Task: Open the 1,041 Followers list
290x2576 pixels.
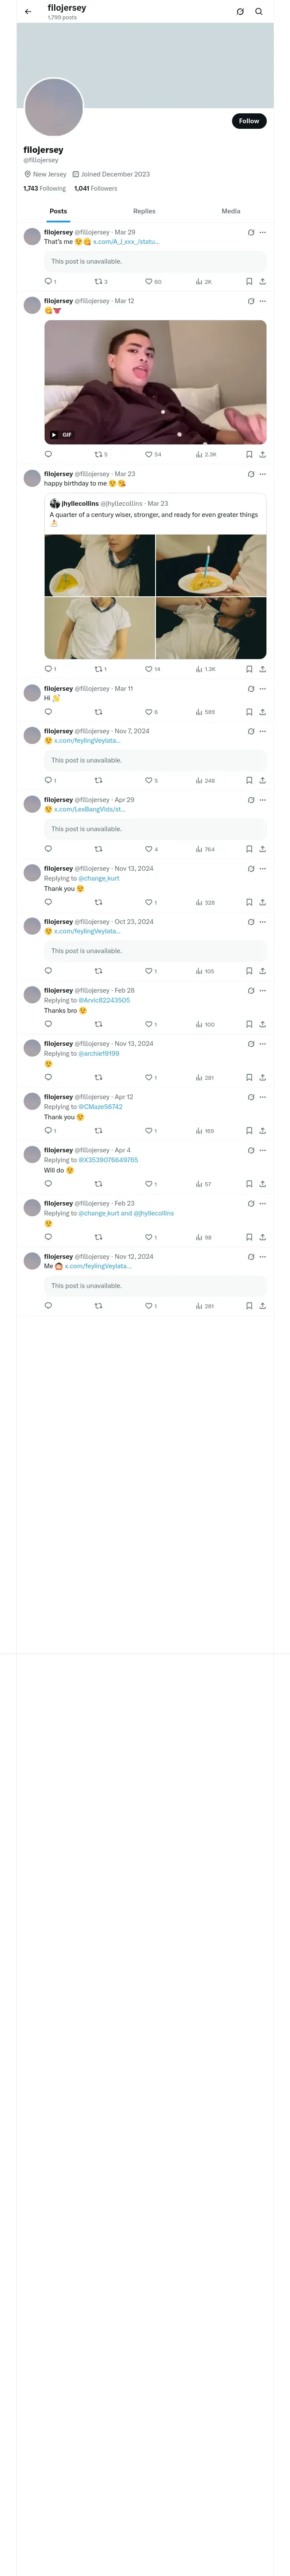Action: click(95, 188)
